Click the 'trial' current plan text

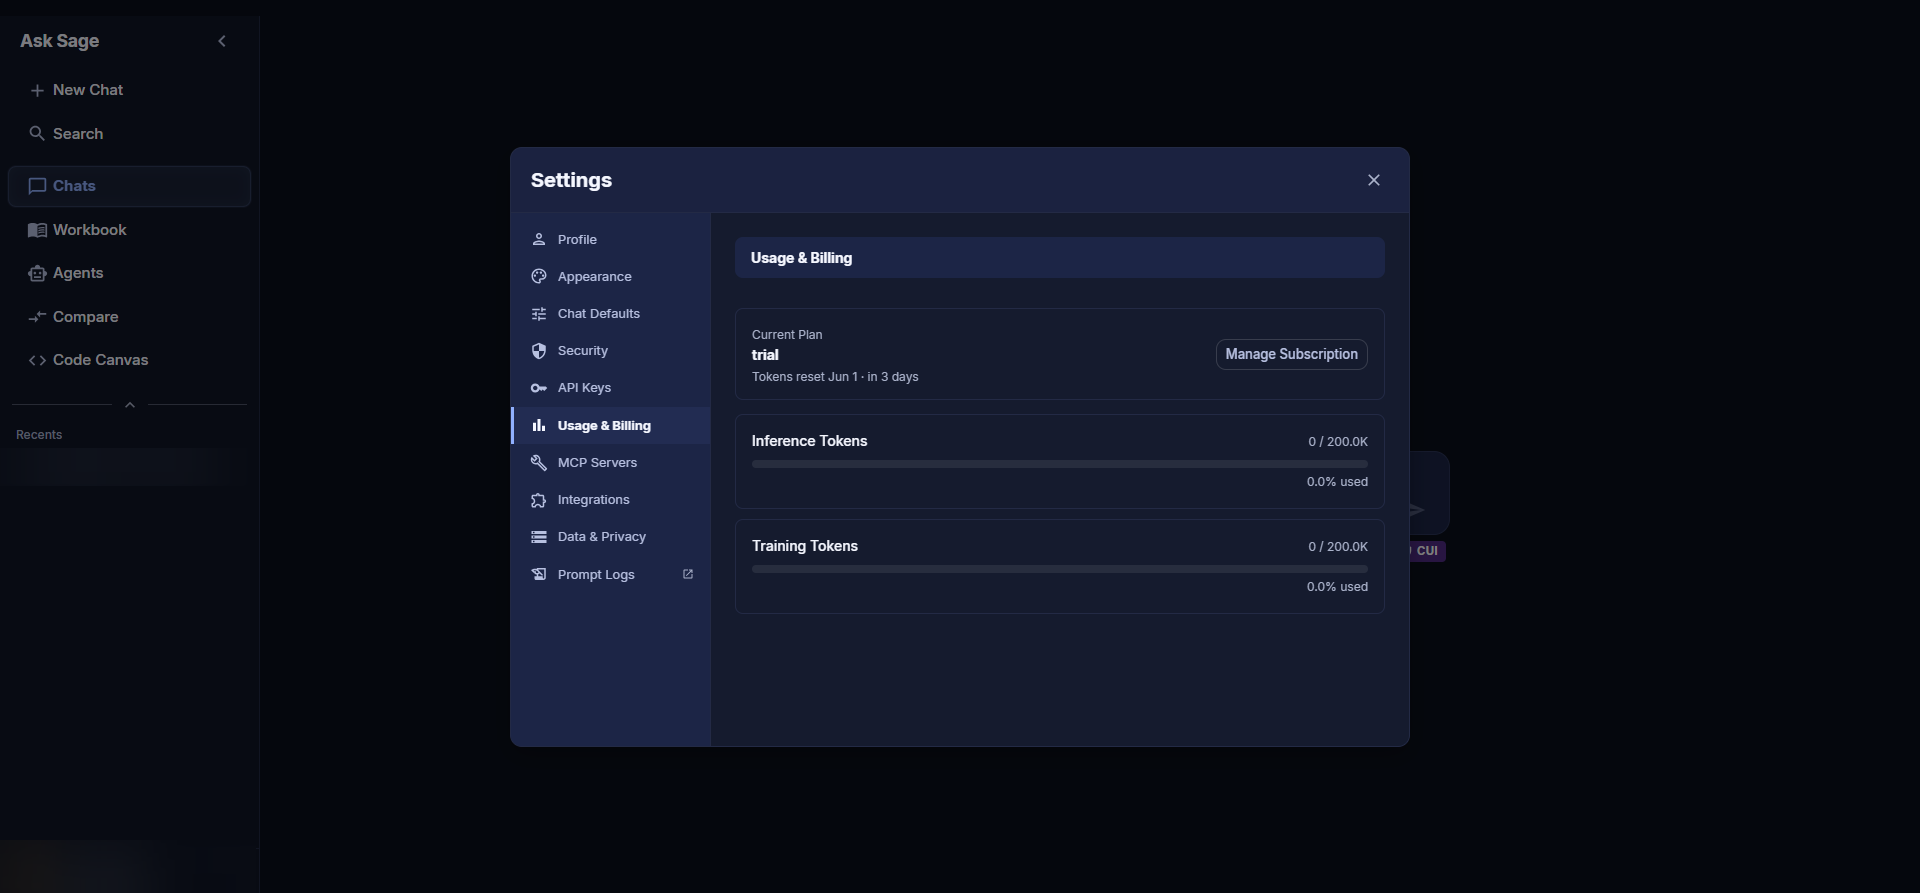click(765, 355)
